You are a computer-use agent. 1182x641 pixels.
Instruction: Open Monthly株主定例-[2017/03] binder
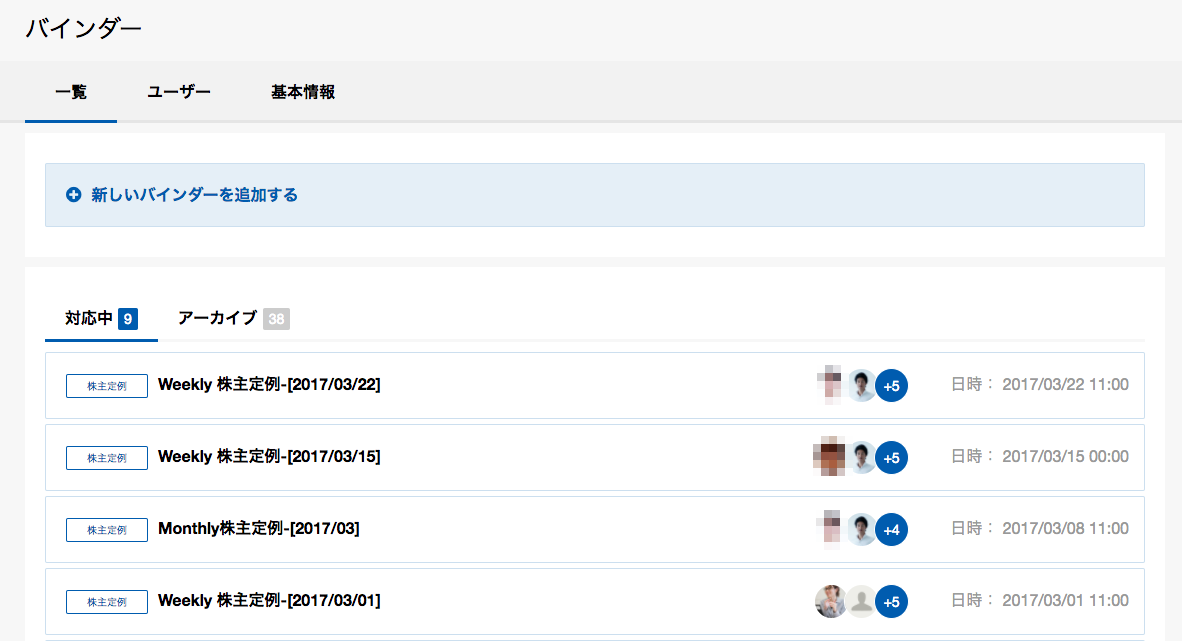point(259,529)
